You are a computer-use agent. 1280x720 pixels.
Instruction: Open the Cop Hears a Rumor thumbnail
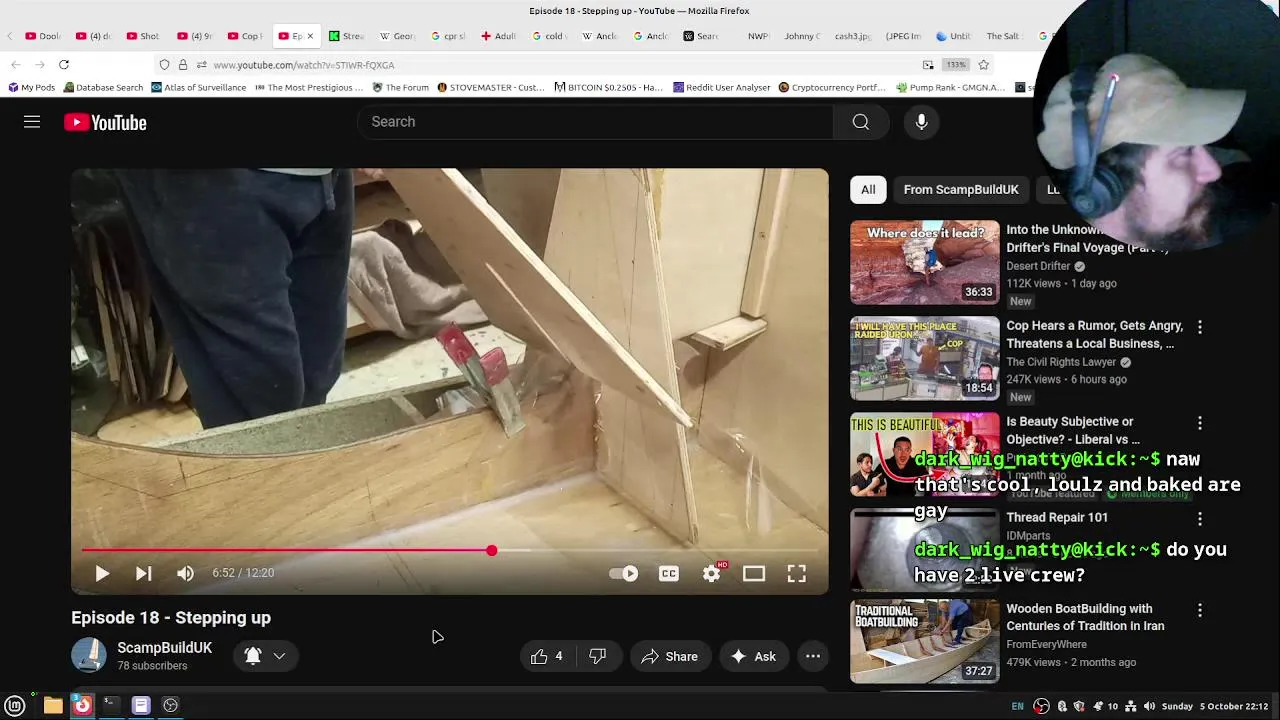[x=924, y=358]
